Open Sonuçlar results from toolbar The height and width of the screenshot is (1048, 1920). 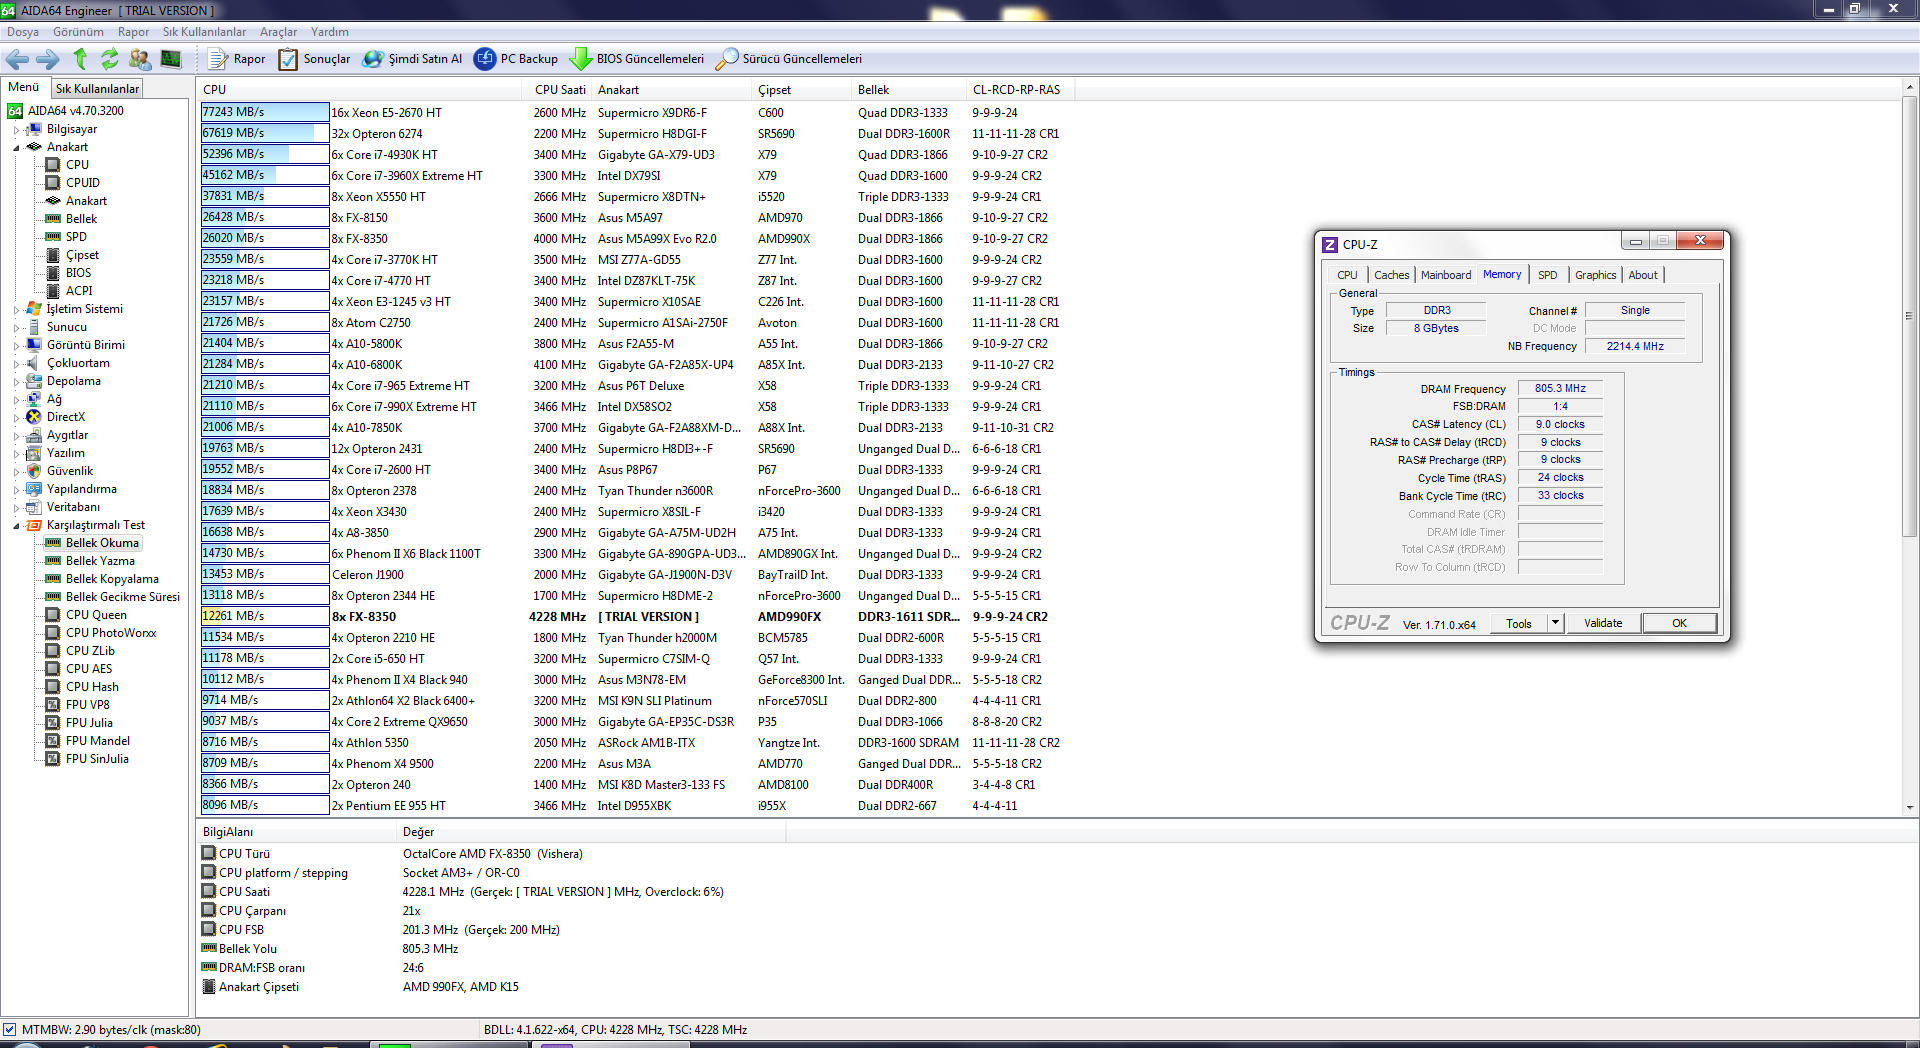click(314, 59)
